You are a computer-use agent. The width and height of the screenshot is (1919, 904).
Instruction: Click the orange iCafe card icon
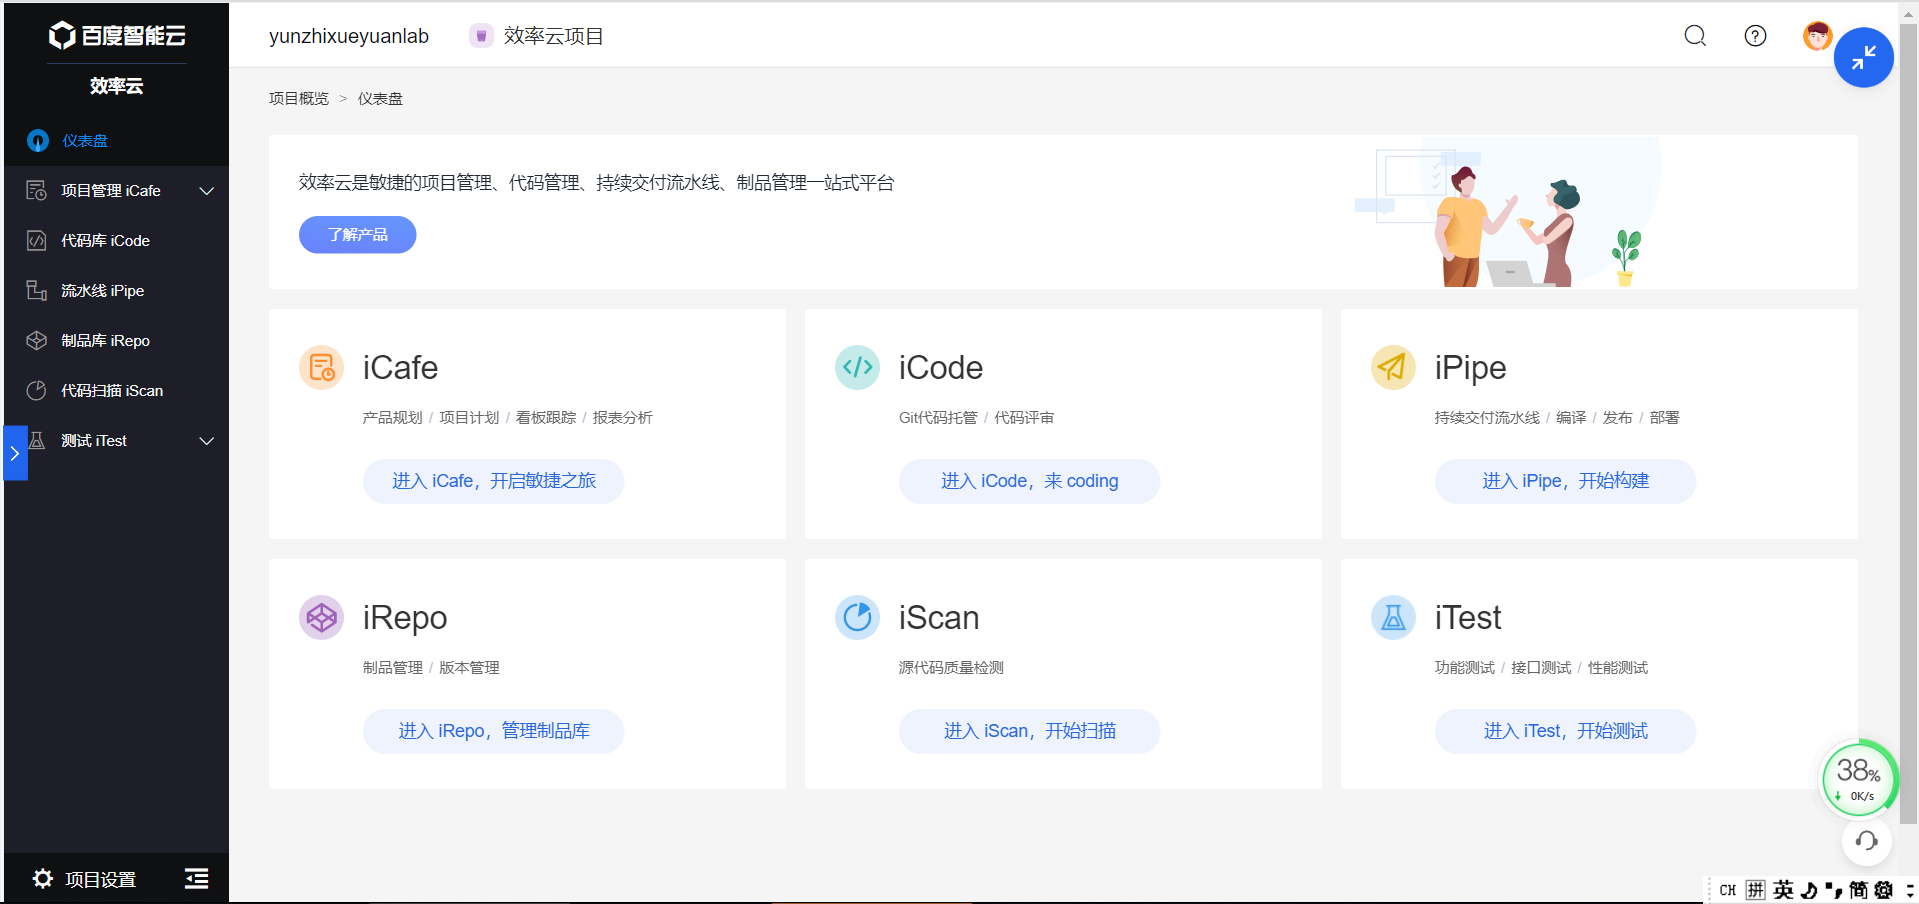(321, 368)
